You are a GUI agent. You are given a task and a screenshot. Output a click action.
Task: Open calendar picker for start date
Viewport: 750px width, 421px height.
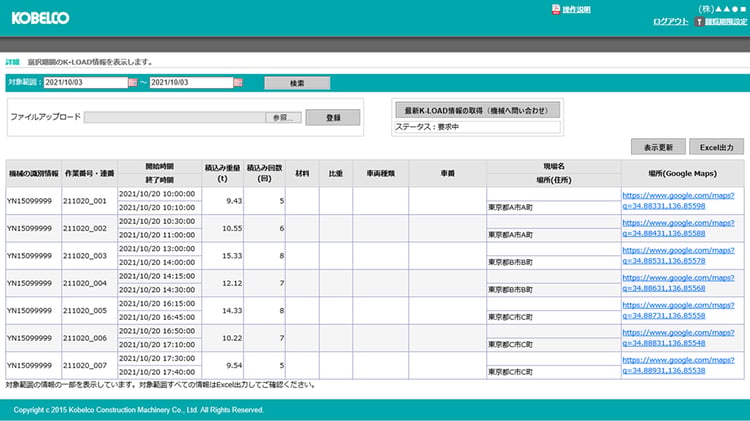click(132, 83)
